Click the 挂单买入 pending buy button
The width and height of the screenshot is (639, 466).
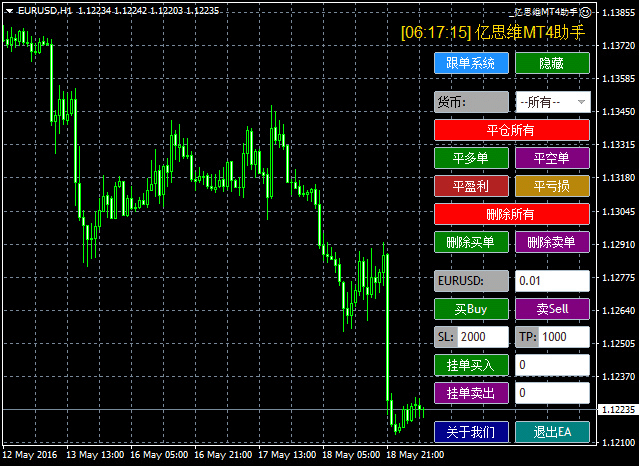click(x=471, y=365)
